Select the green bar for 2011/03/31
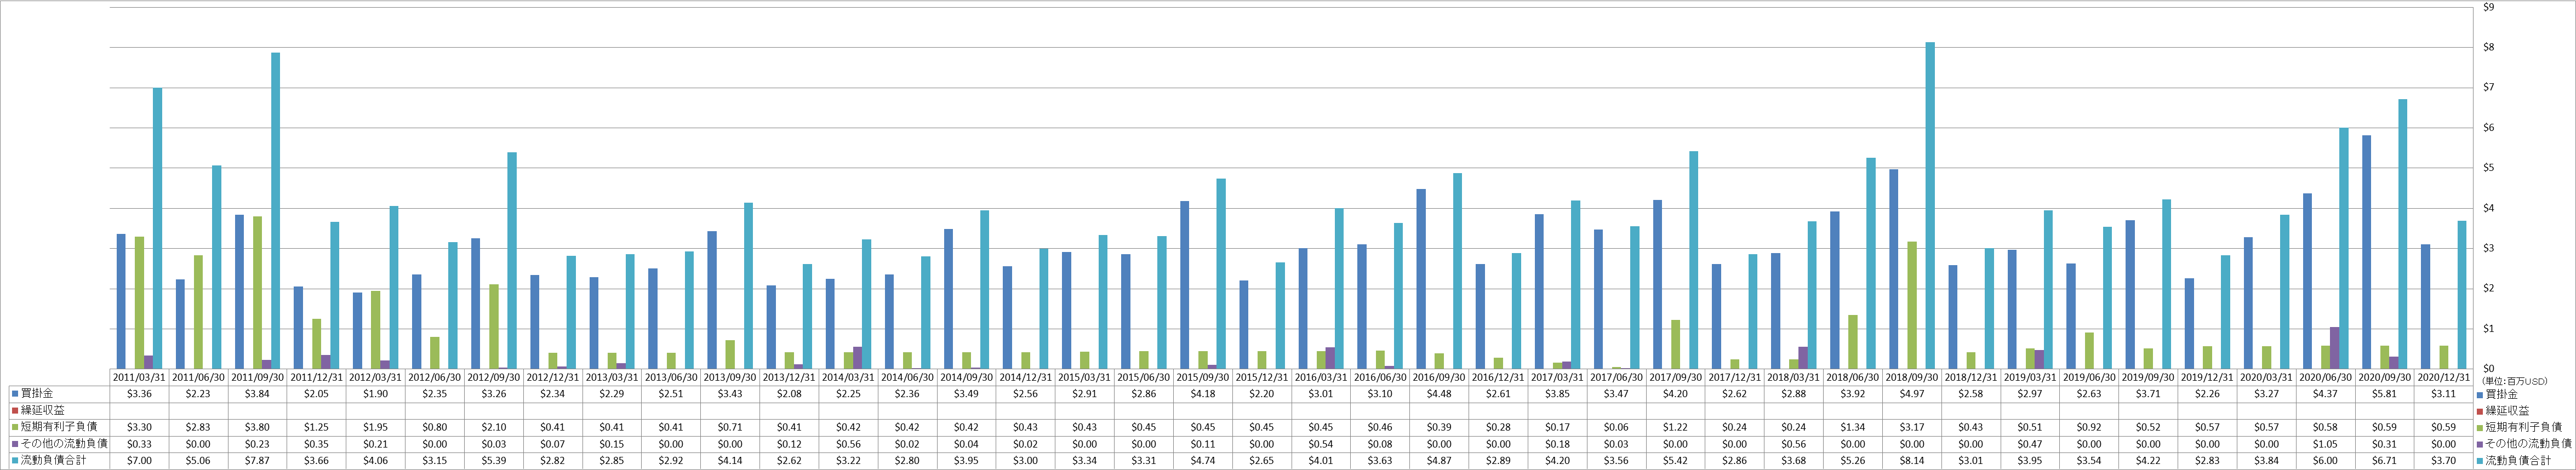Screen dimensions: 2576x470 click(139, 302)
